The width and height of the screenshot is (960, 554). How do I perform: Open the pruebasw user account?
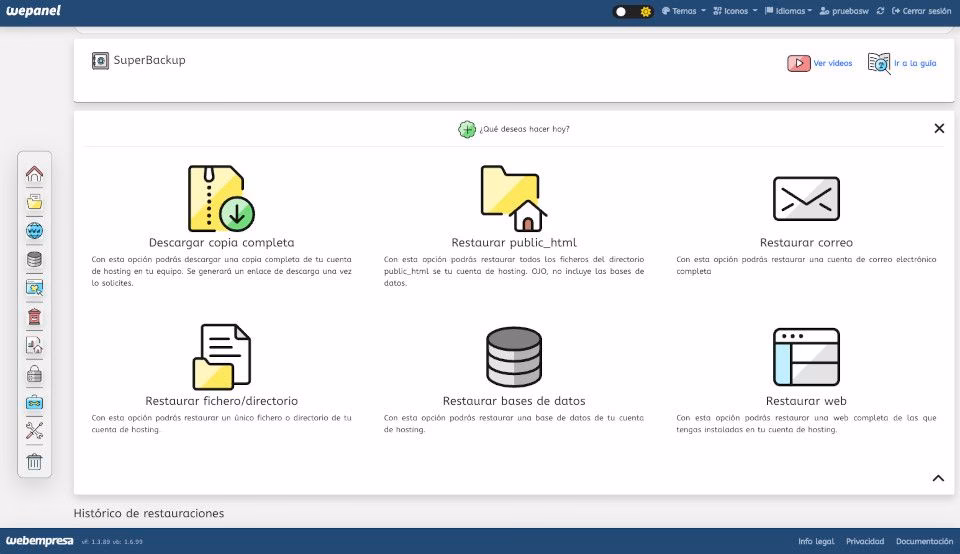[x=844, y=11]
